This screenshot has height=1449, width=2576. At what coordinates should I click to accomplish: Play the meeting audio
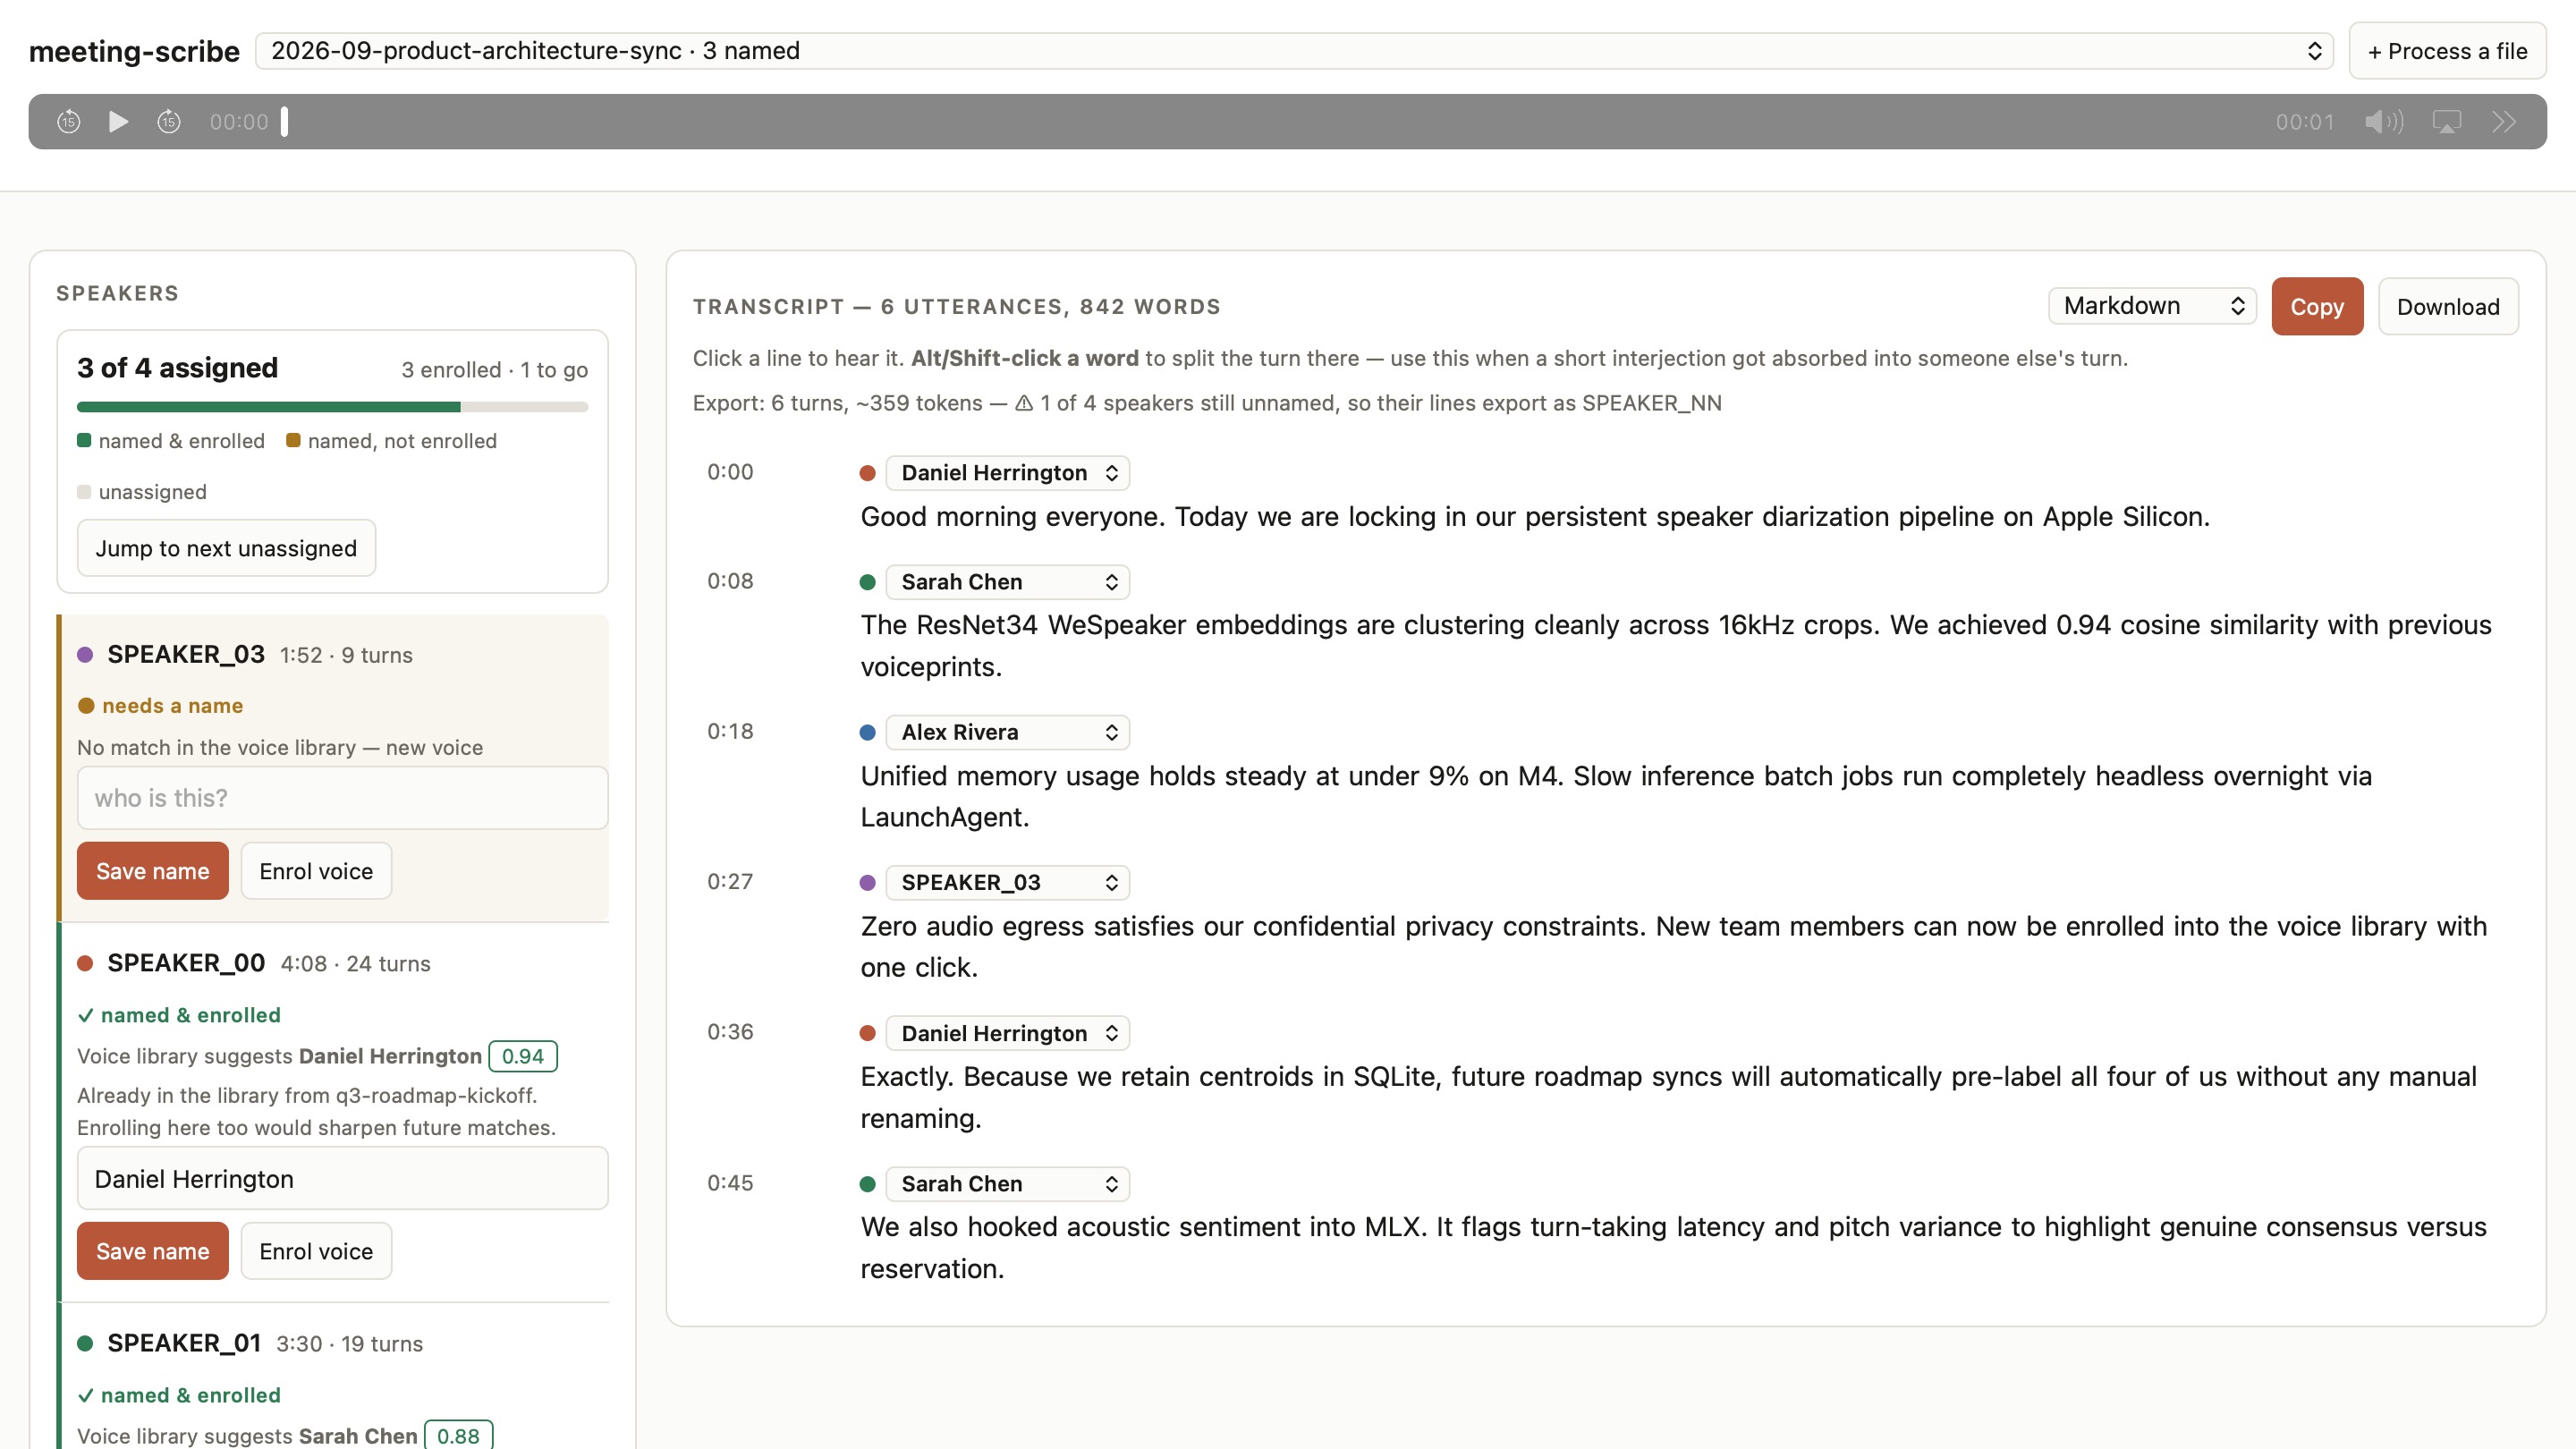[118, 122]
